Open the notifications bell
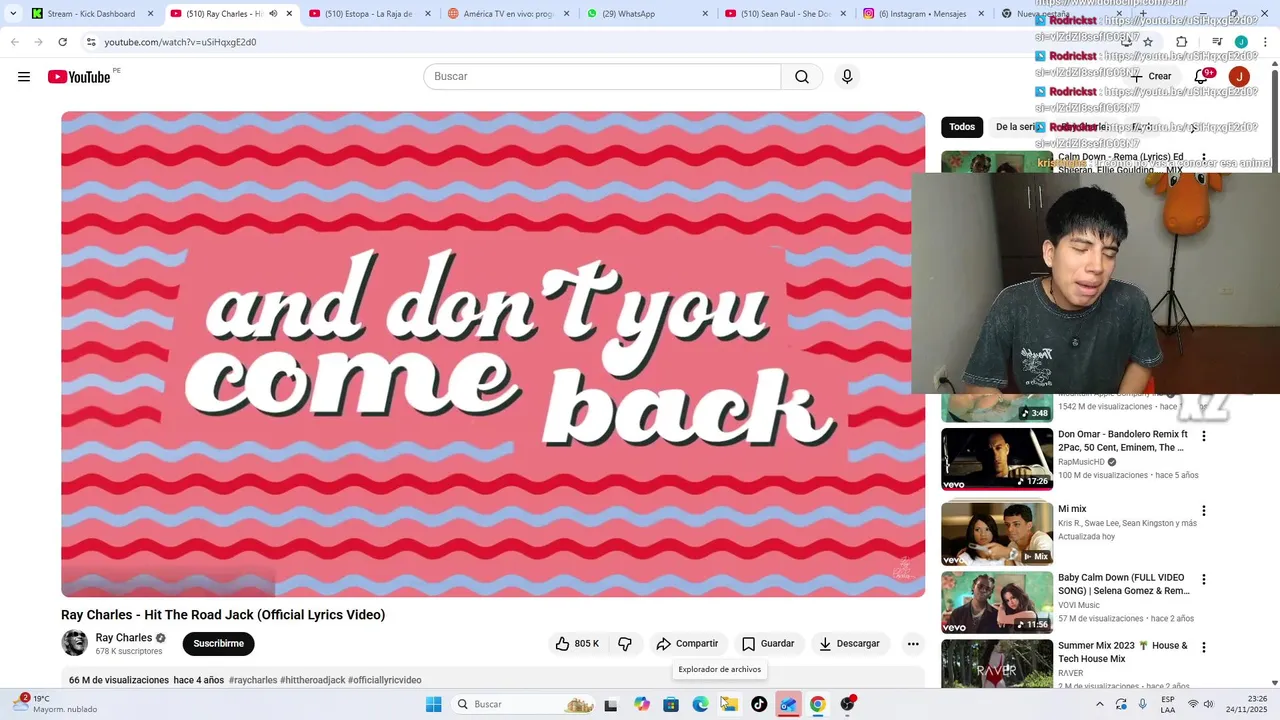This screenshot has width=1280, height=720. (x=1201, y=76)
